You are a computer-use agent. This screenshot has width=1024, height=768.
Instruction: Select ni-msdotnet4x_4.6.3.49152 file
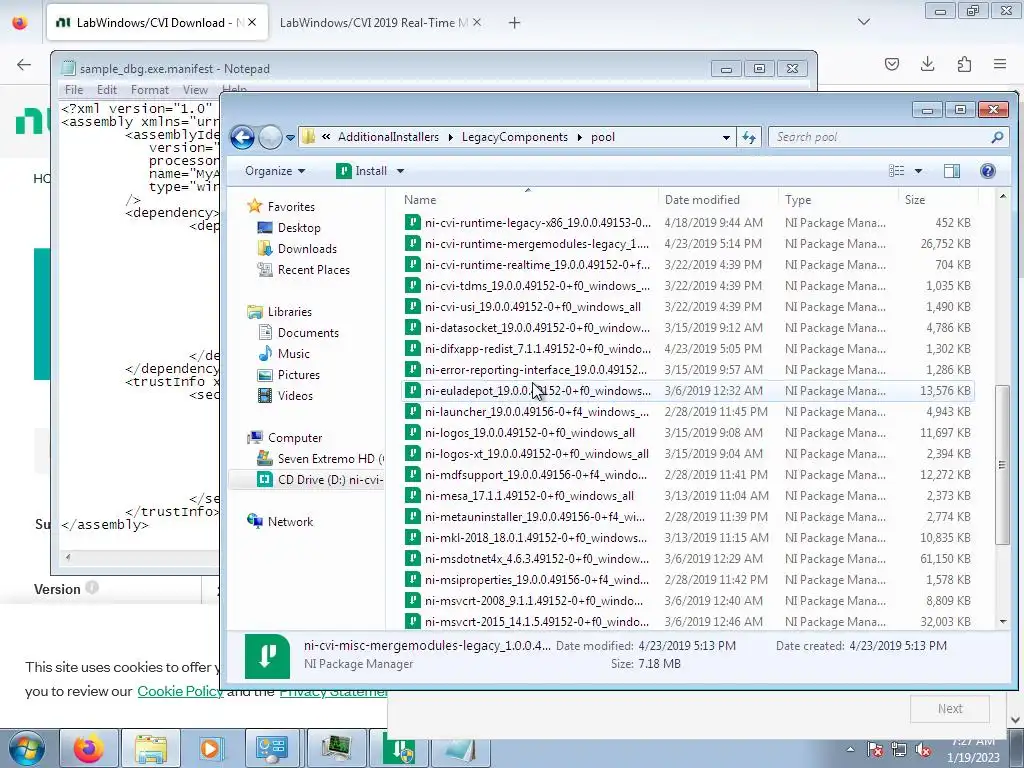click(537, 559)
